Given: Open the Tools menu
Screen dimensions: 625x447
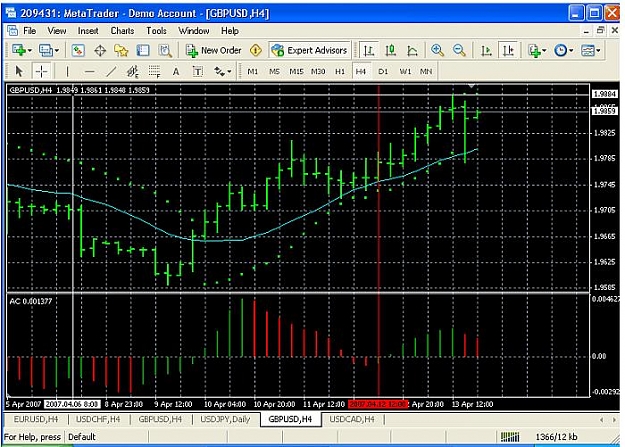Looking at the screenshot, I should 156,31.
